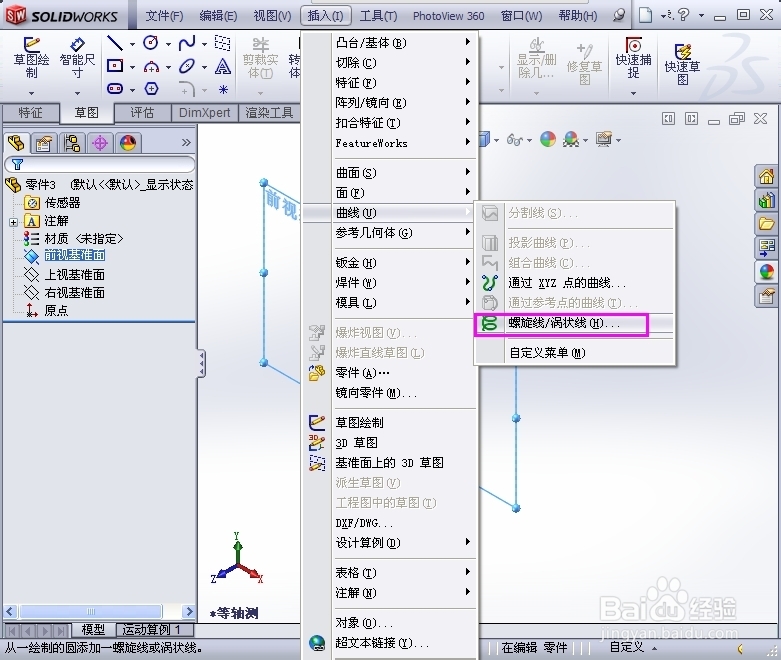Select the Ellipse sketch tool
This screenshot has width=781, height=660.
187,66
